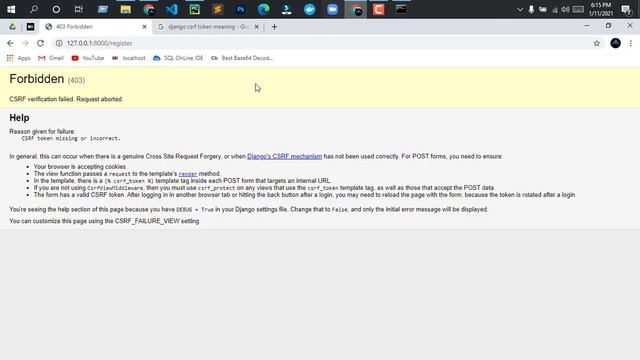This screenshot has width=640, height=360.
Task: Open the SQL Online IDE bookmark
Action: pyautogui.click(x=178, y=58)
